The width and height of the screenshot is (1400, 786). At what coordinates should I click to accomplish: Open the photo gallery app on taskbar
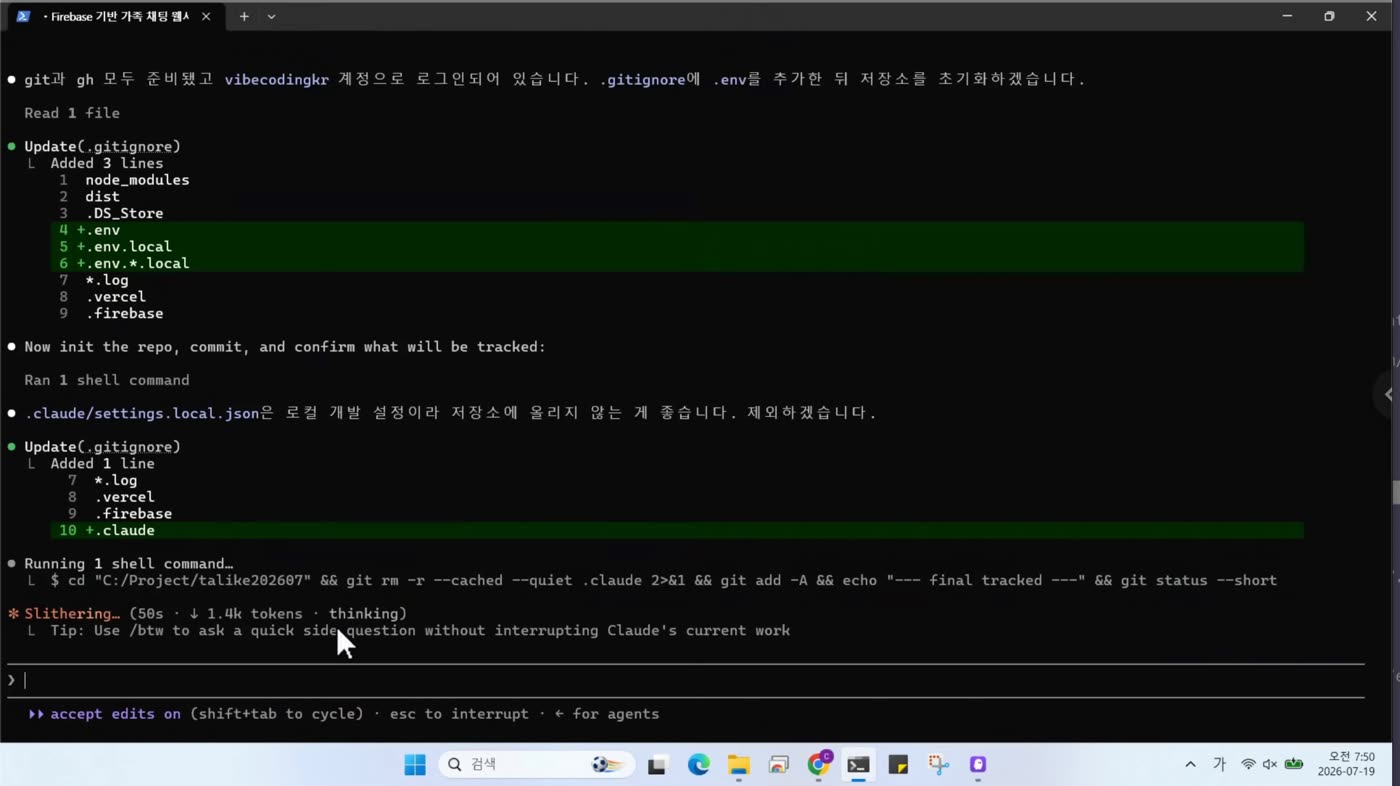click(778, 765)
